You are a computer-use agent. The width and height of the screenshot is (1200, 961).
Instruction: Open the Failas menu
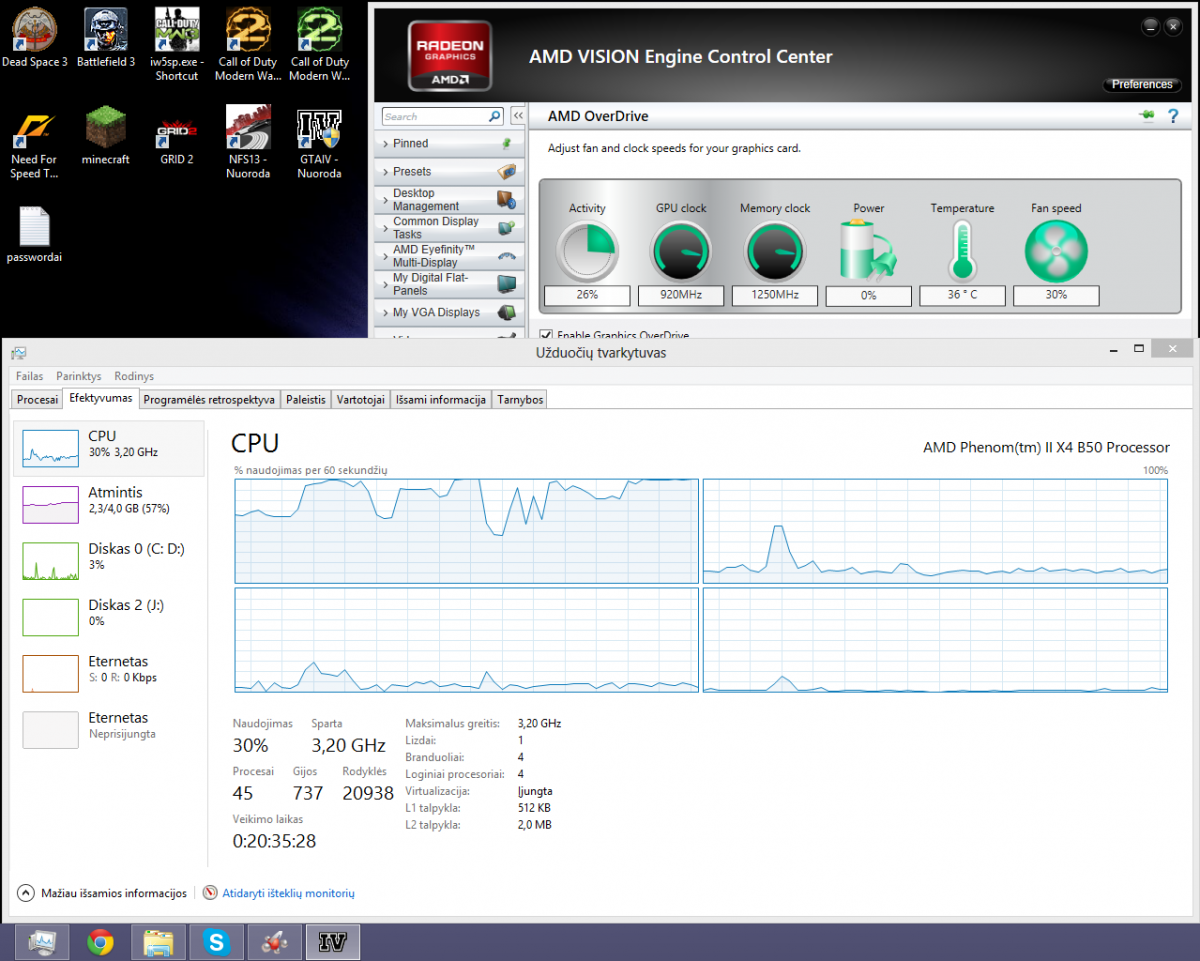(29, 376)
